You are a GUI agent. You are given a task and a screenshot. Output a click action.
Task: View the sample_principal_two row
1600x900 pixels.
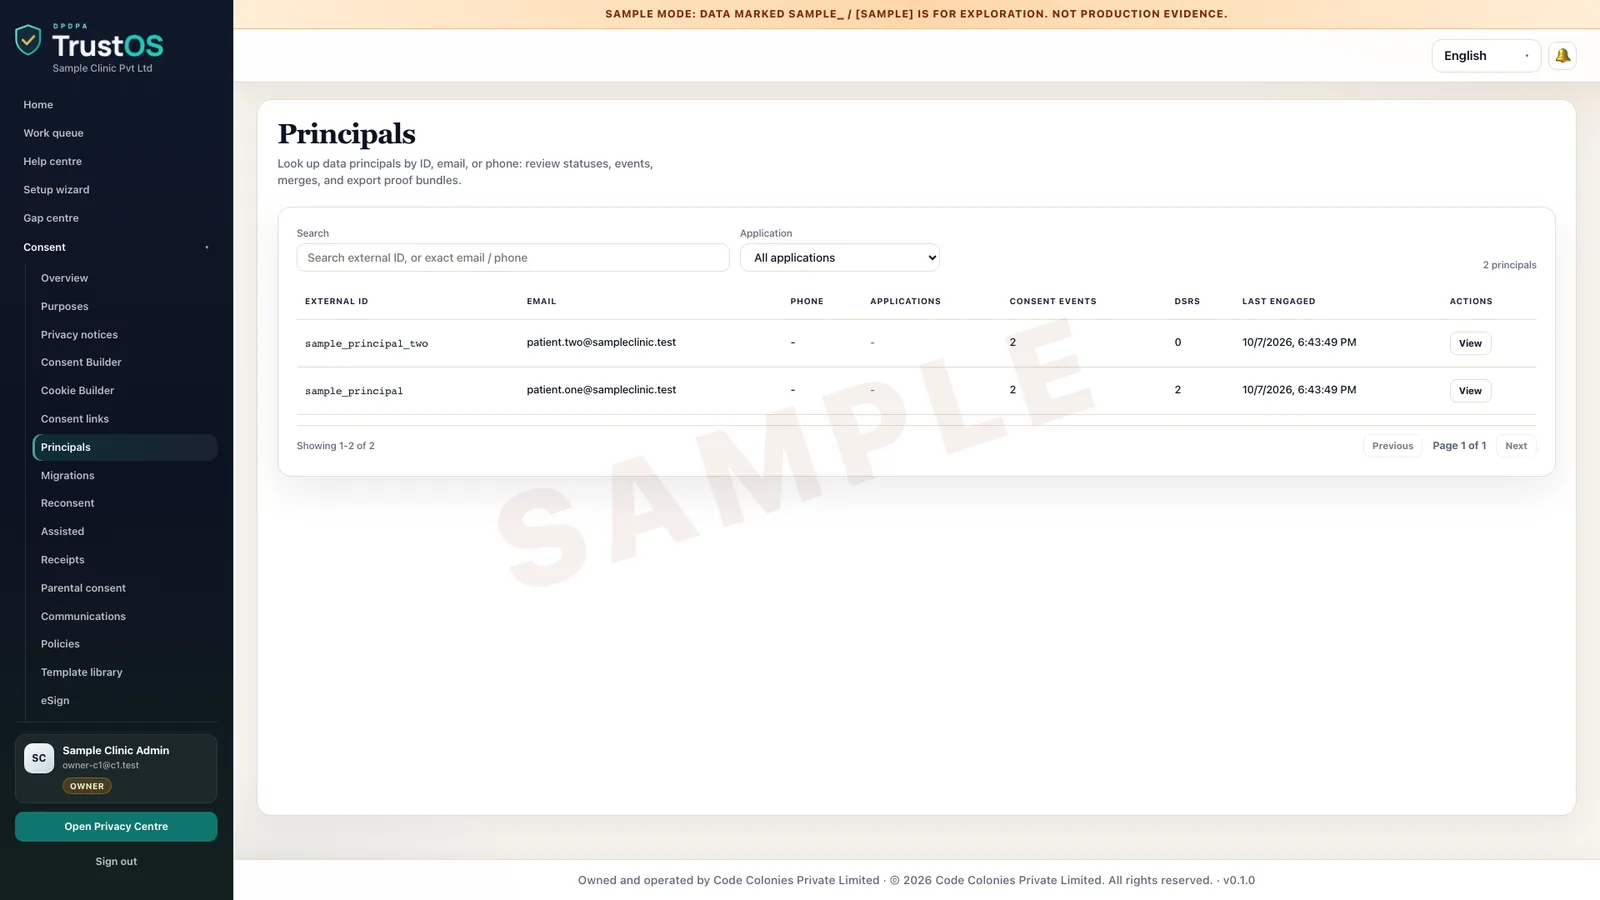(1470, 343)
